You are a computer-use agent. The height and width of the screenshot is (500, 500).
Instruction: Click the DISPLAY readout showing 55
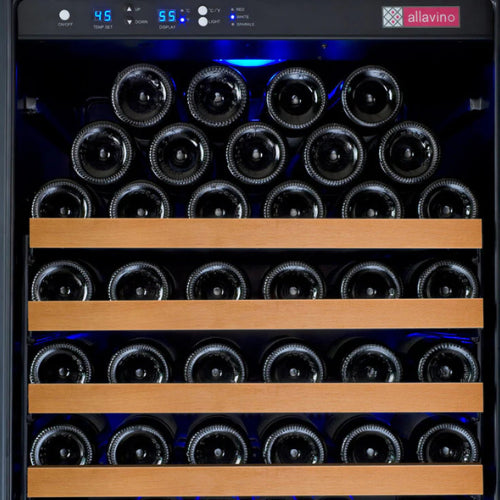pyautogui.click(x=167, y=16)
